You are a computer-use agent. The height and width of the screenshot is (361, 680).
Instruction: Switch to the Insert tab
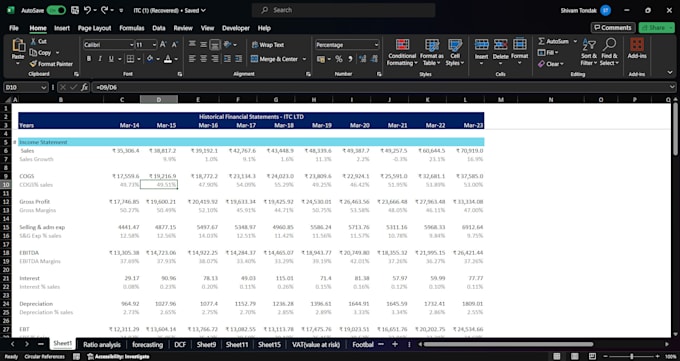pyautogui.click(x=62, y=28)
